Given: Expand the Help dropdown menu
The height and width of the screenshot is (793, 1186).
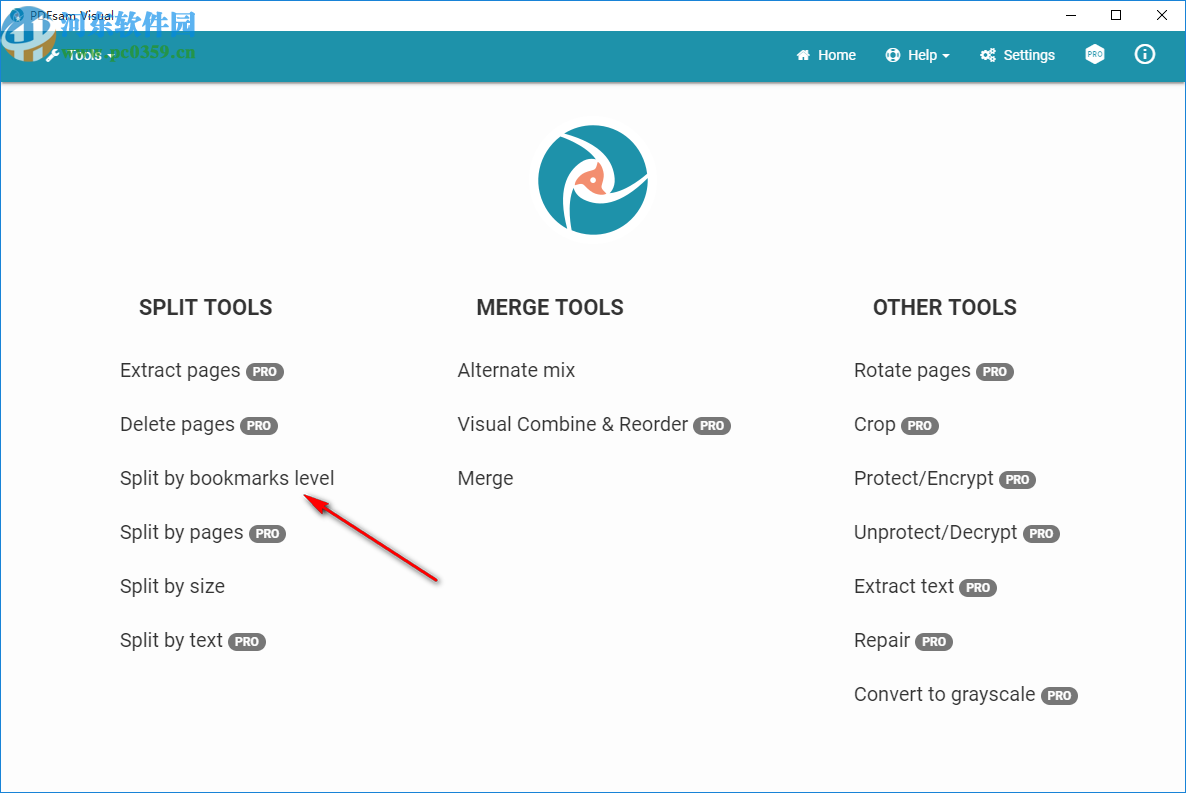Looking at the screenshot, I should (x=917, y=55).
